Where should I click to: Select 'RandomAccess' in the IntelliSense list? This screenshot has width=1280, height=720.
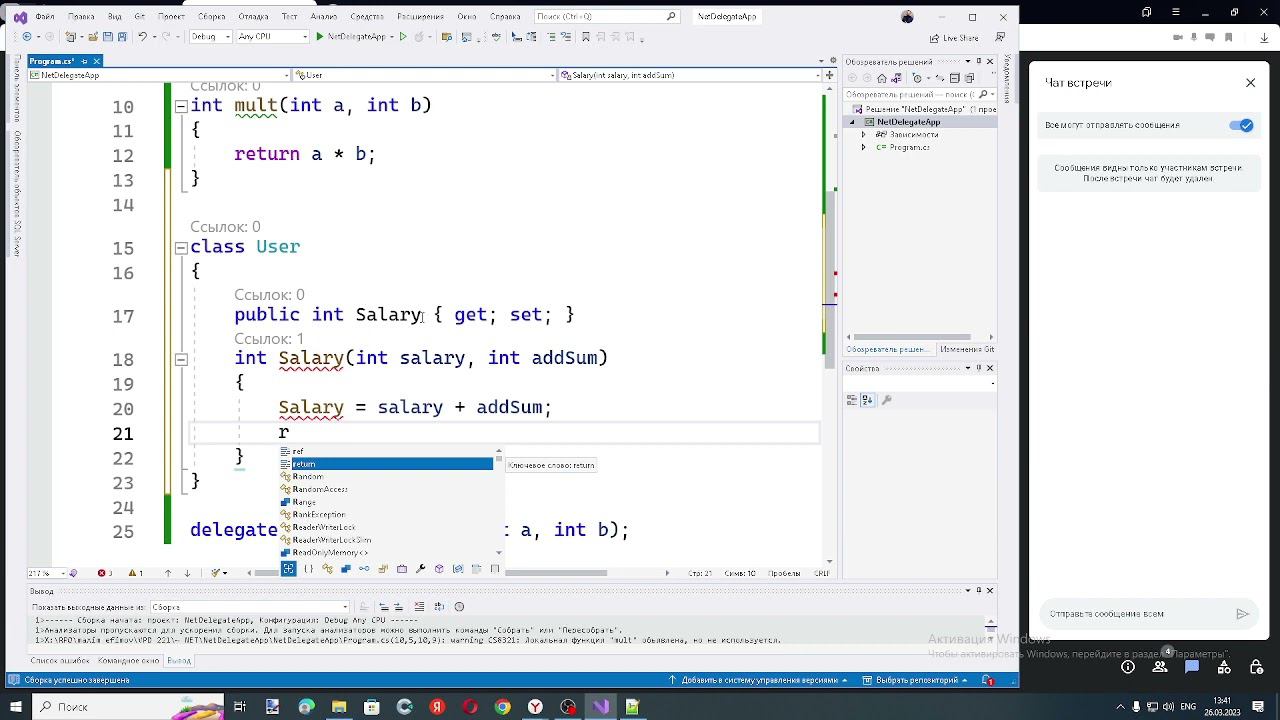[x=386, y=489]
